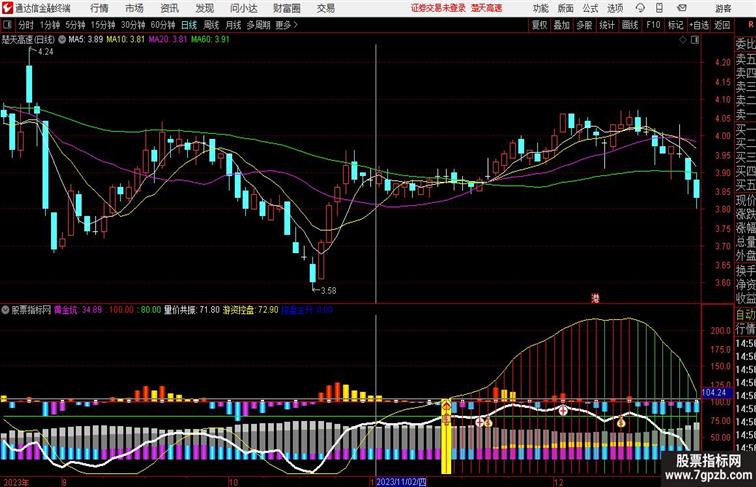The height and width of the screenshot is (487, 756).
Task: Switch to 60分钟 period
Action: (x=162, y=25)
